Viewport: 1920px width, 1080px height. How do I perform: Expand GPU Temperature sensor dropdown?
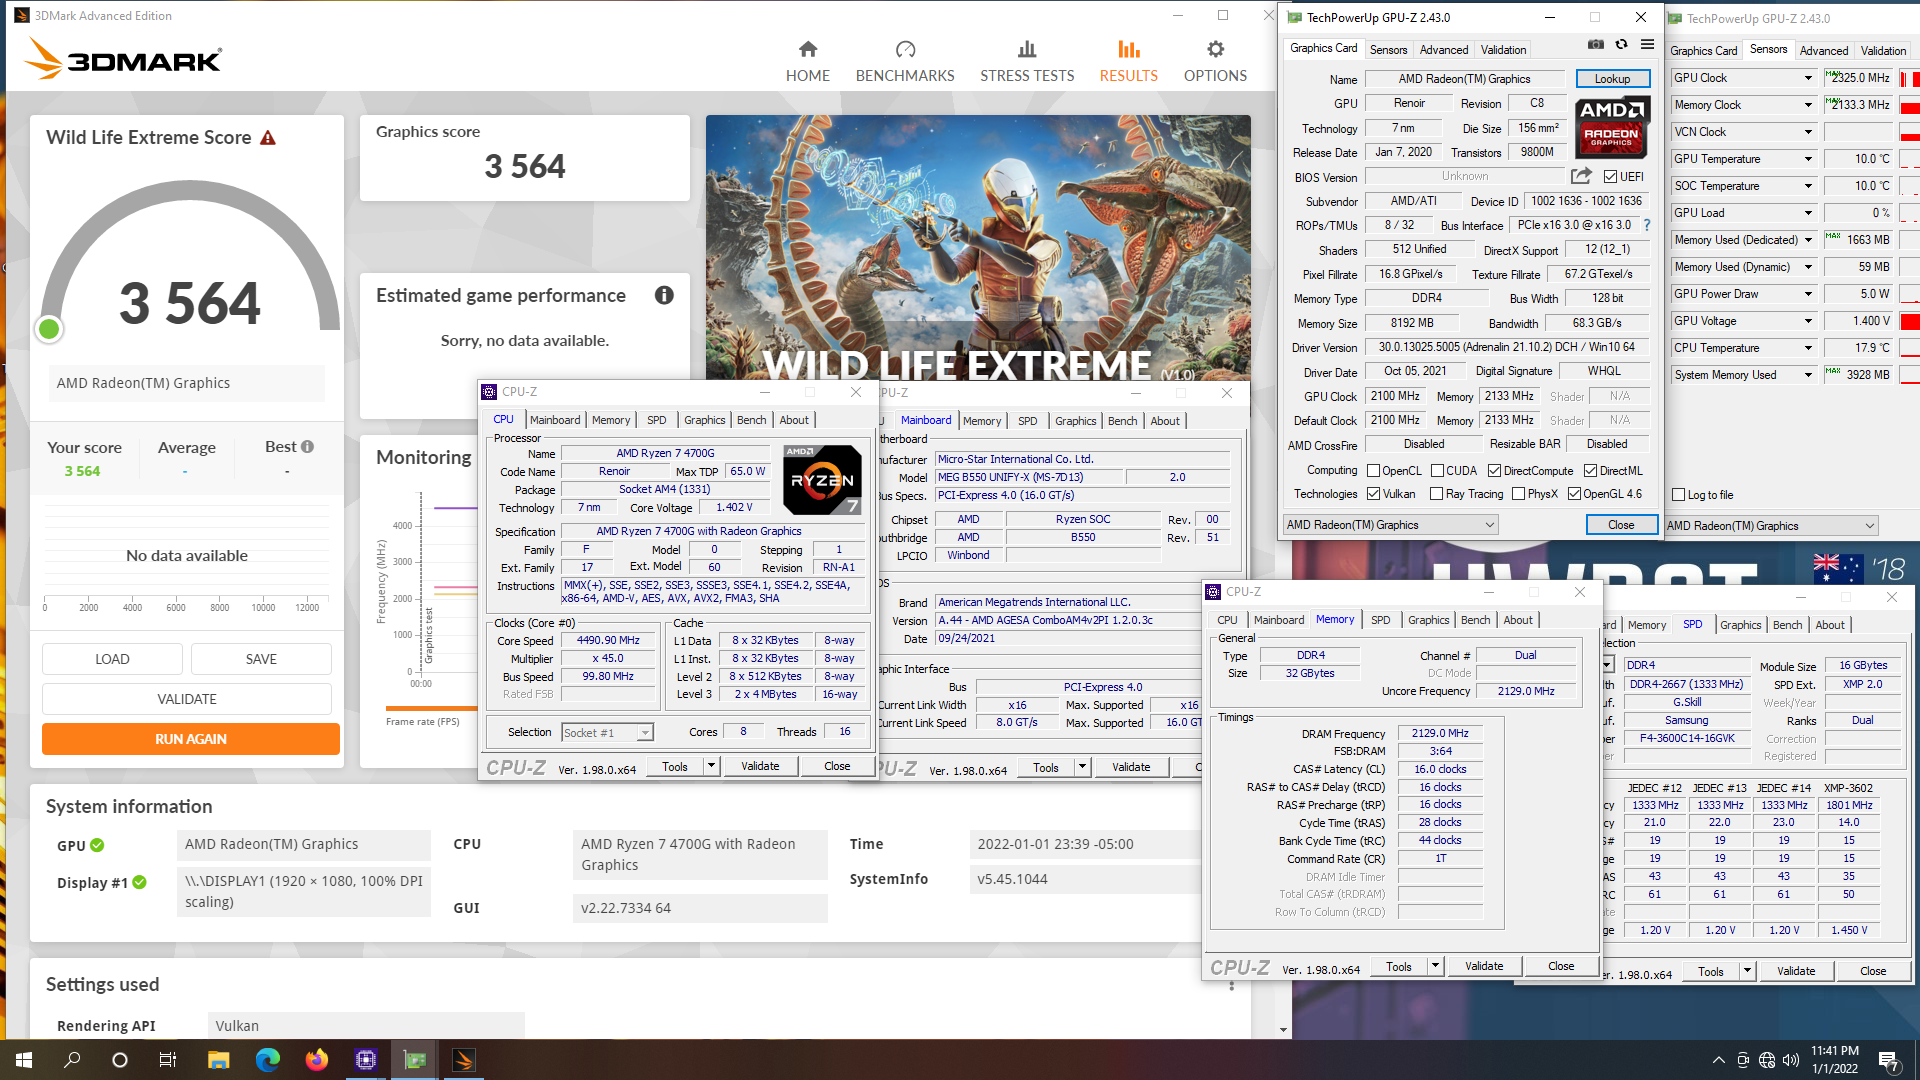1808,159
